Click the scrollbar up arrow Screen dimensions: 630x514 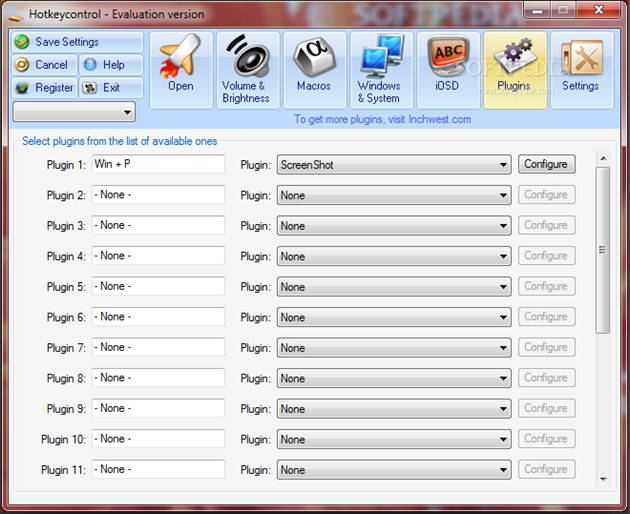coord(603,158)
